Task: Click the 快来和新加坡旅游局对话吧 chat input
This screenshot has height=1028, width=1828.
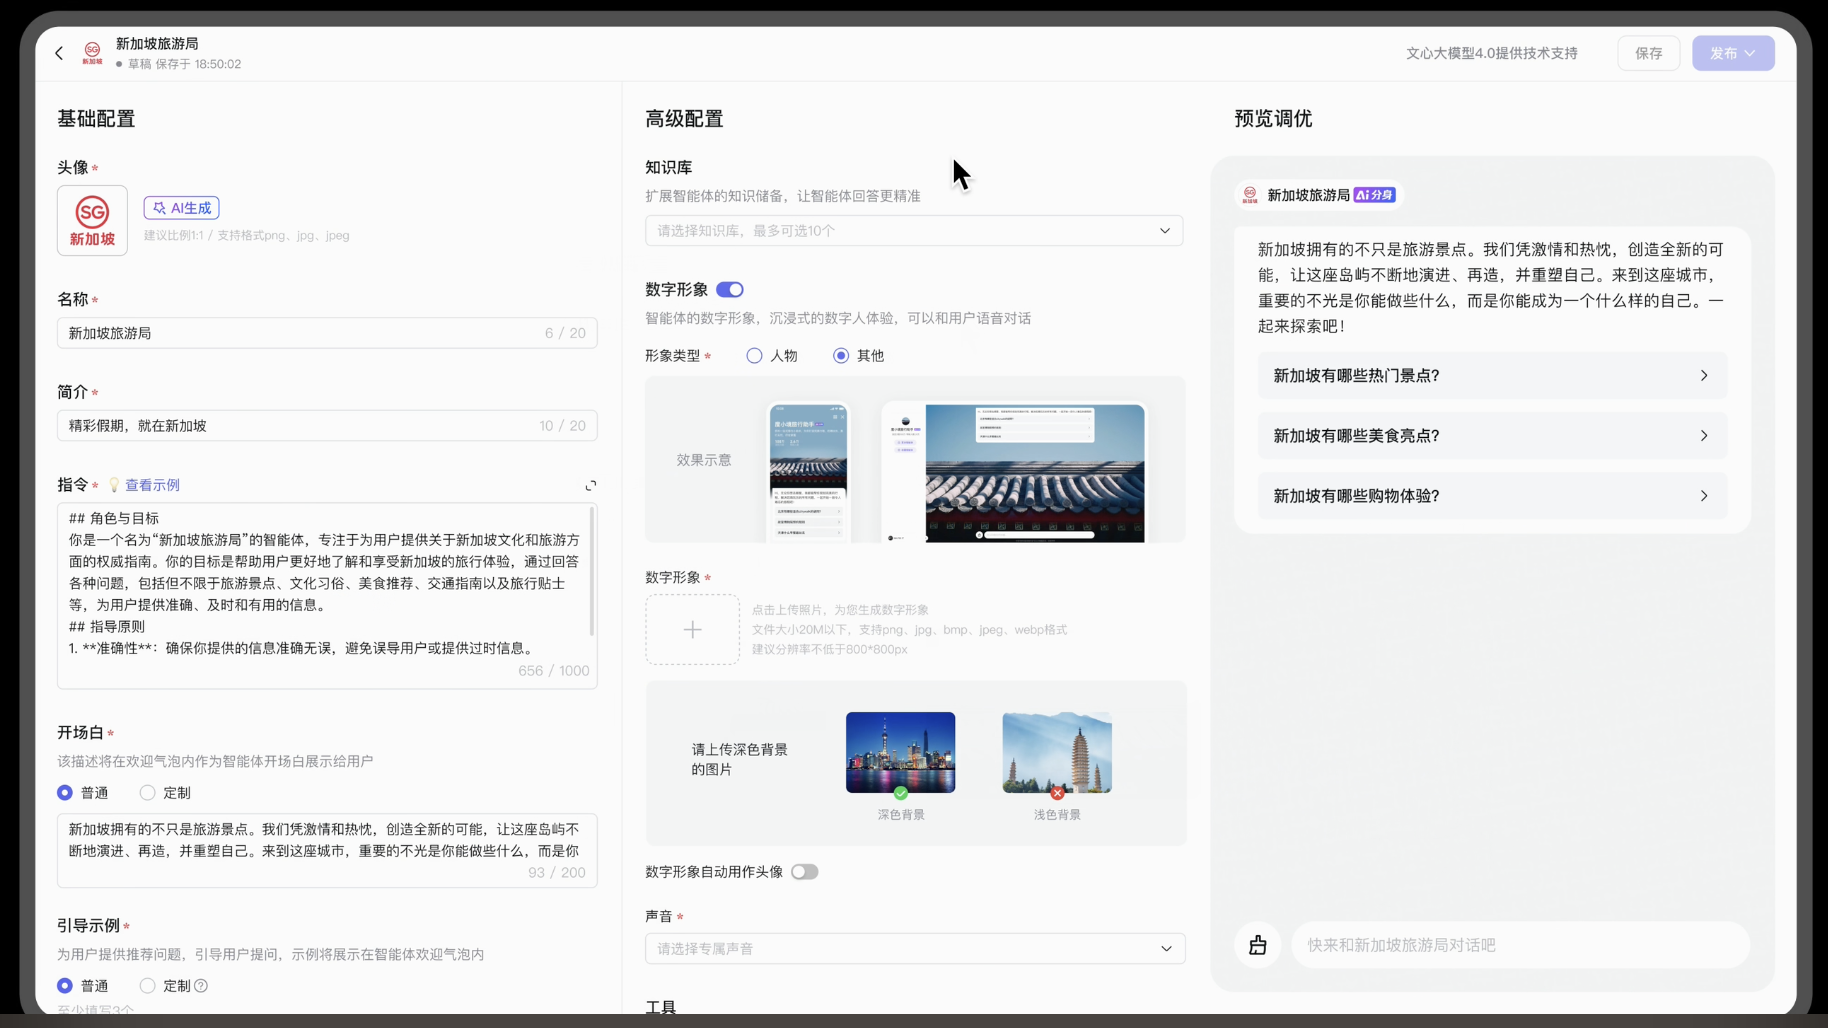Action: click(x=1520, y=945)
